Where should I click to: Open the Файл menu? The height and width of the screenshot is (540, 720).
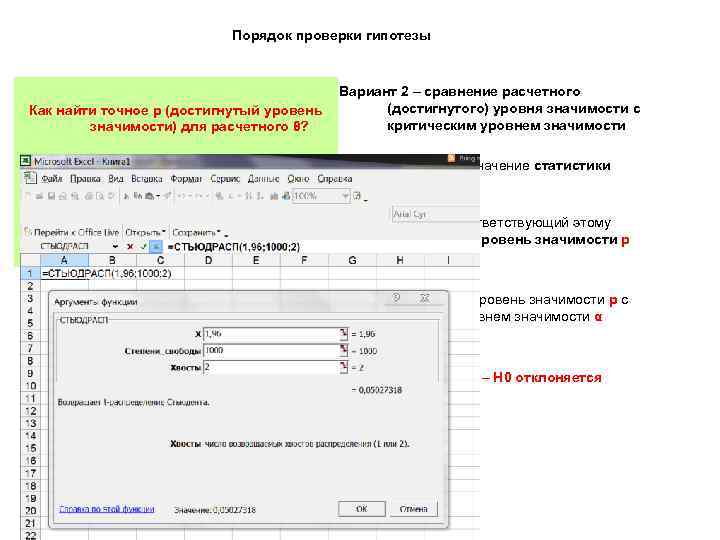pos(51,179)
